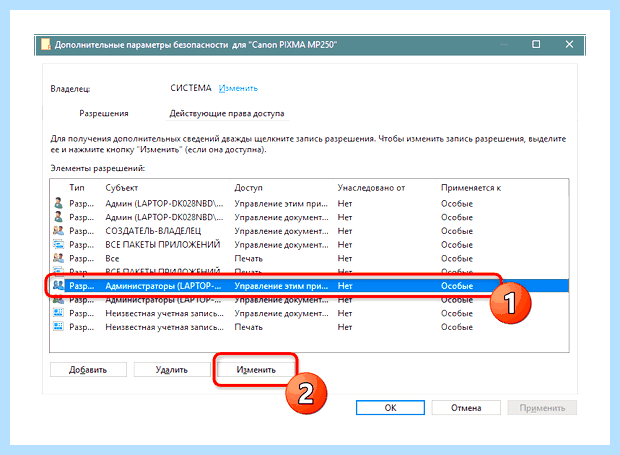Click "Особые" in the "Все" row
Image resolution: width=620 pixels, height=455 pixels.
[457, 258]
